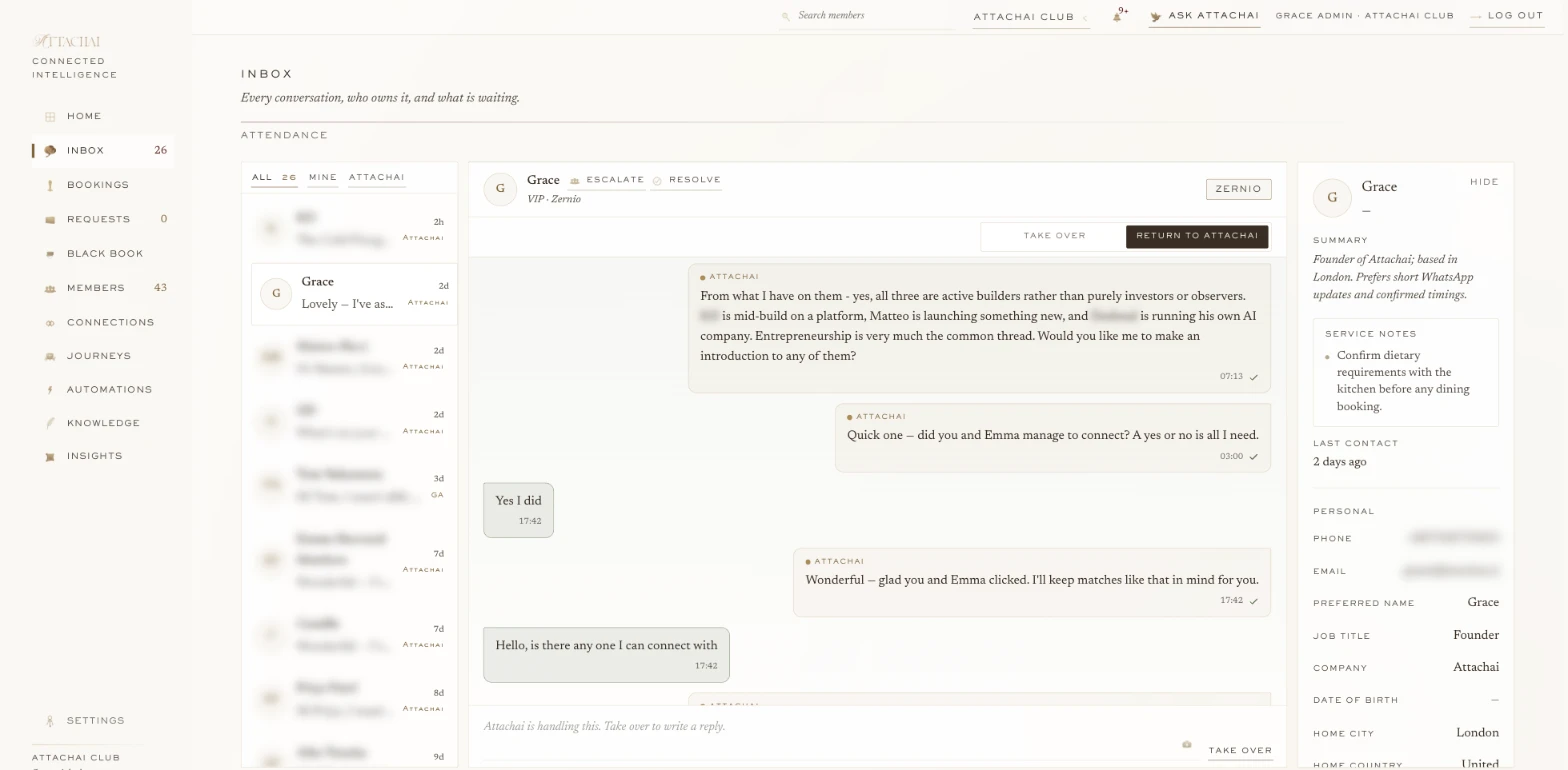Switch handling mode to Take Over
This screenshot has height=770, width=1568.
(1054, 236)
